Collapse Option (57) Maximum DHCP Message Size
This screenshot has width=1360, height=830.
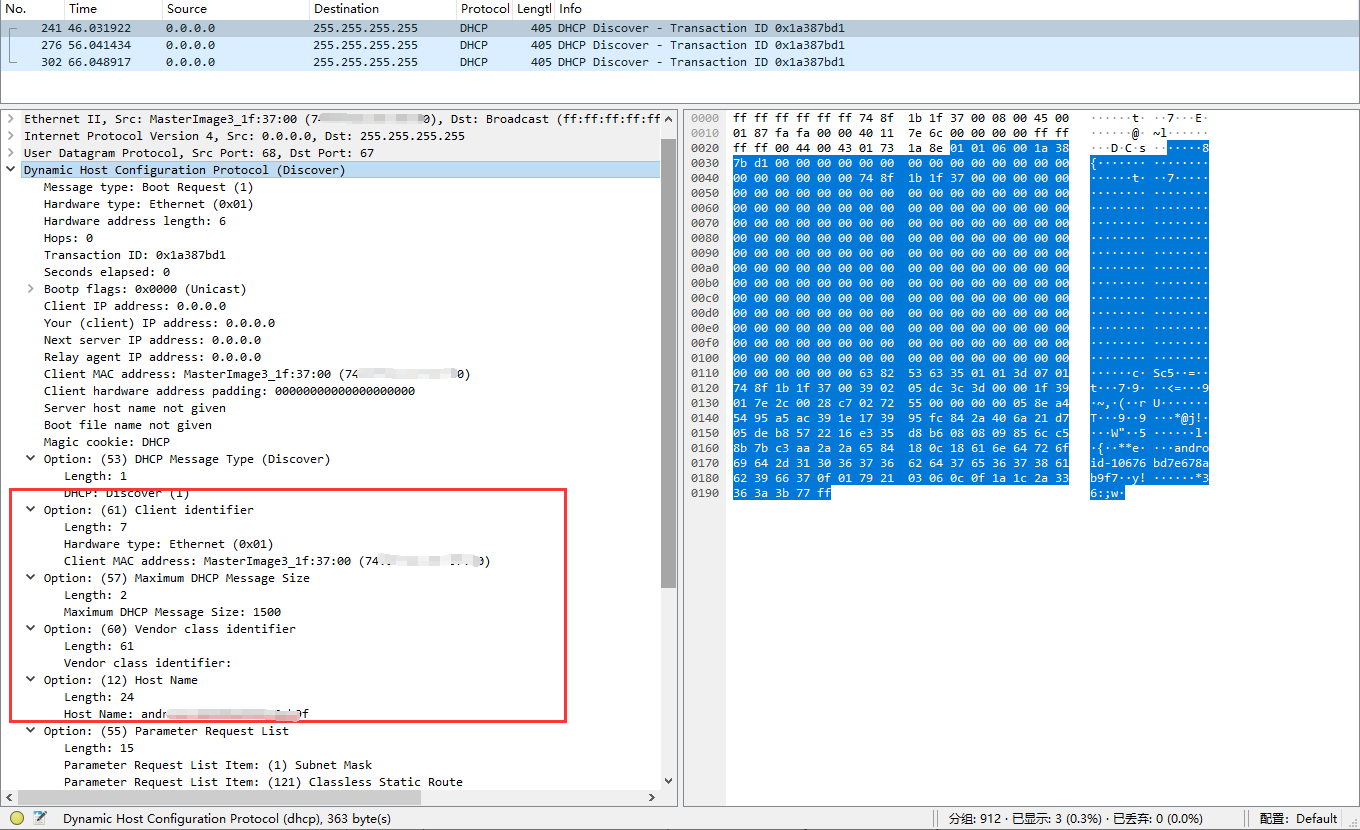[x=31, y=578]
